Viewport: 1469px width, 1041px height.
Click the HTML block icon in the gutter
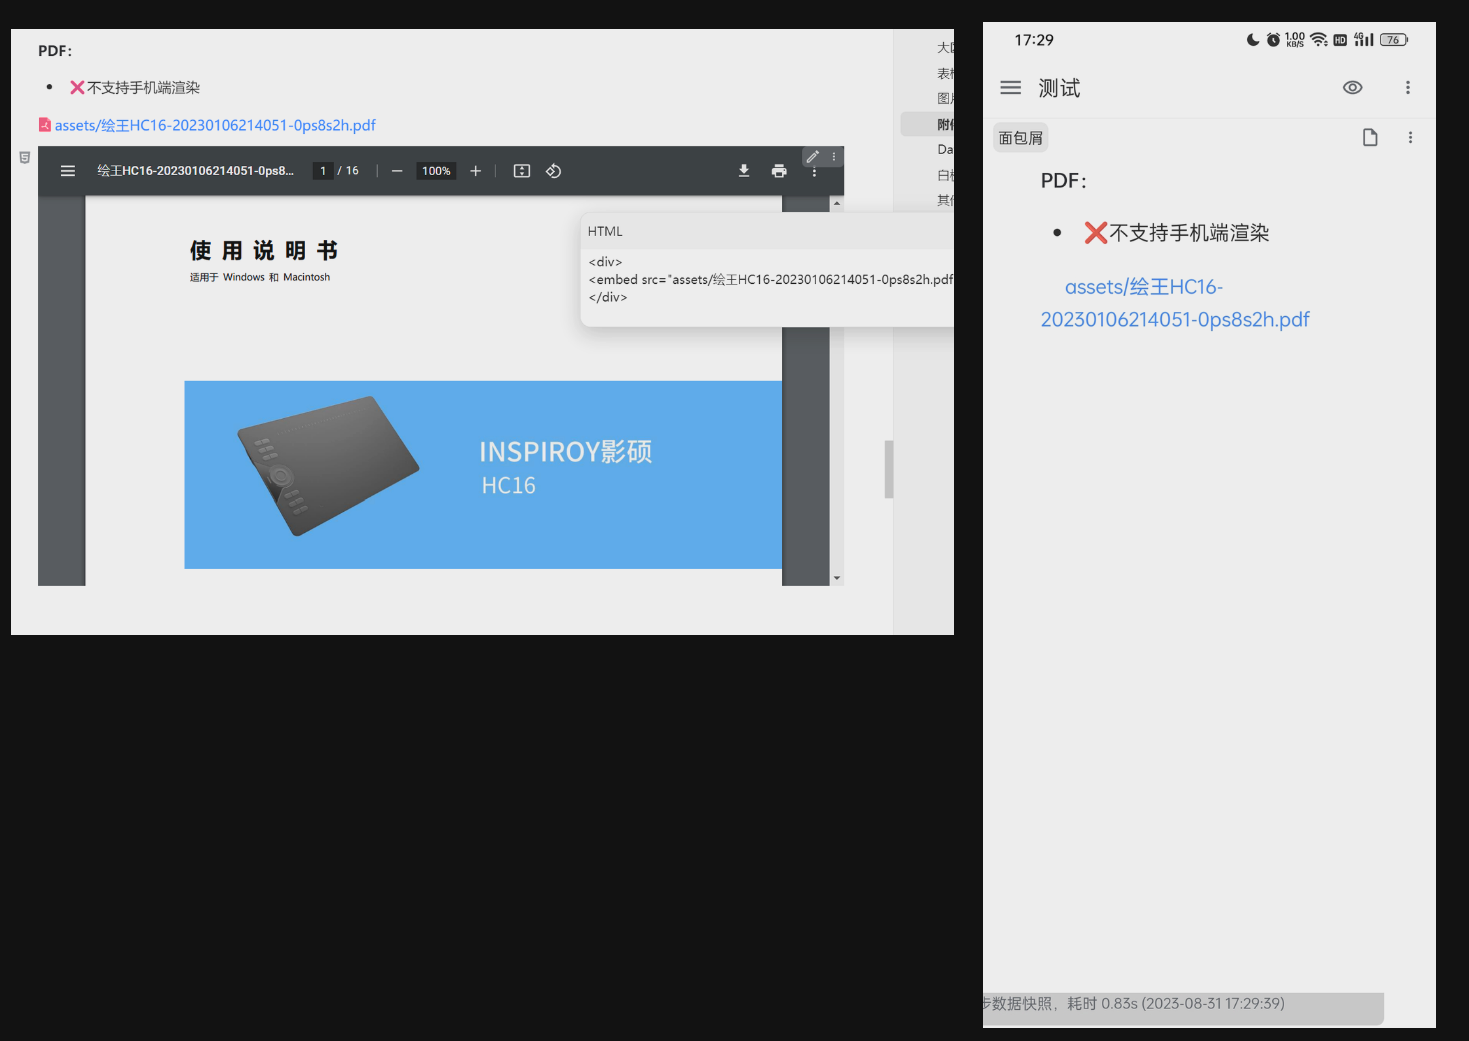click(25, 158)
